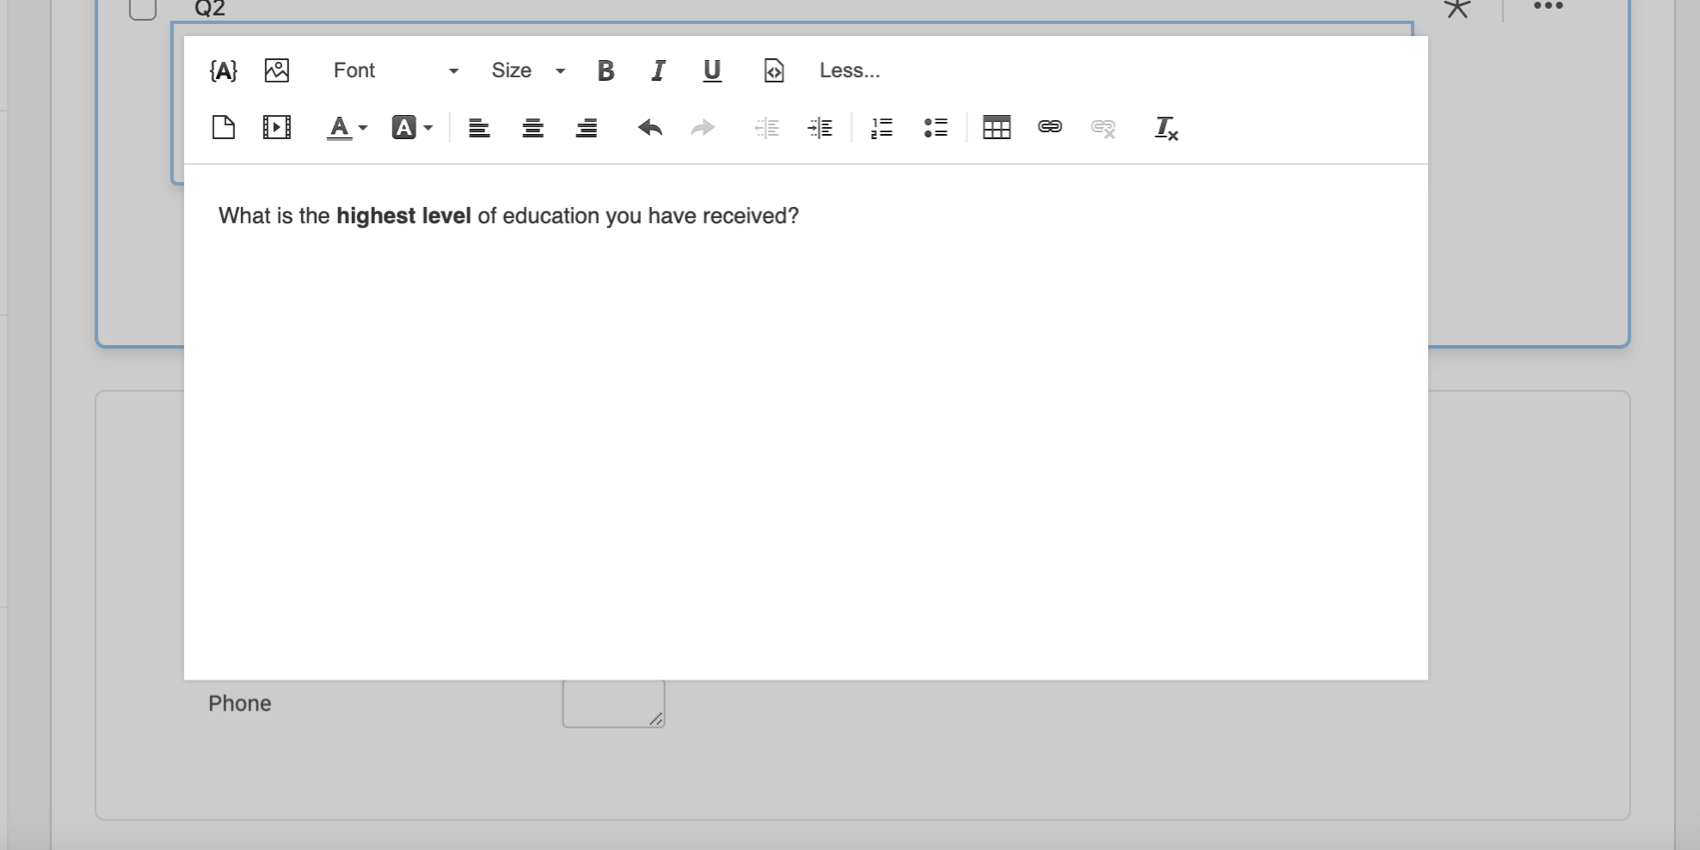This screenshot has height=850, width=1700.
Task: Toggle bold formatting
Action: click(x=605, y=70)
